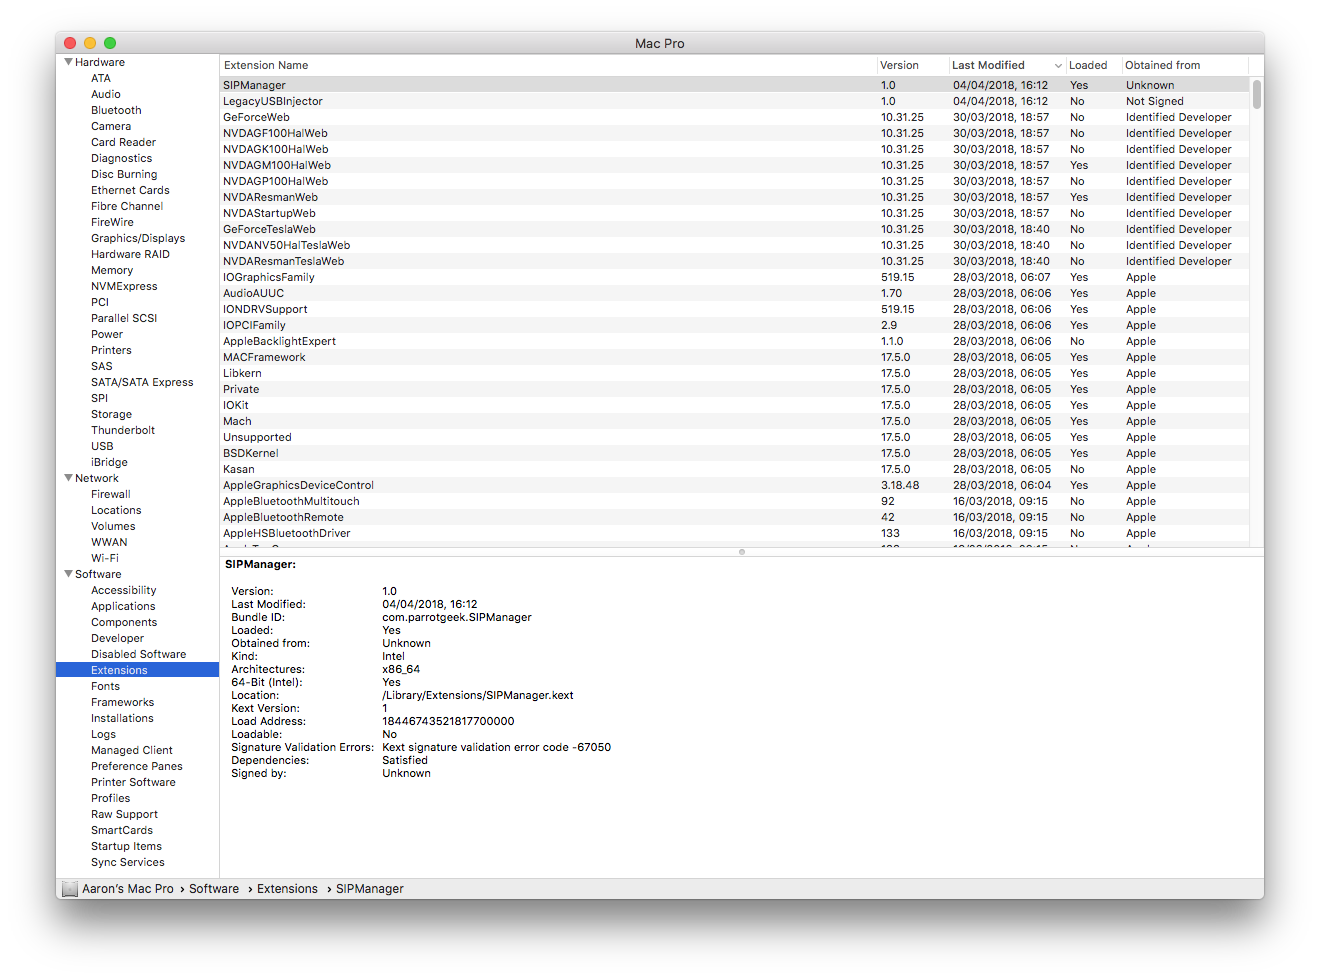Open the Audio hardware category
Viewport: 1320px width, 979px height.
pyautogui.click(x=106, y=94)
